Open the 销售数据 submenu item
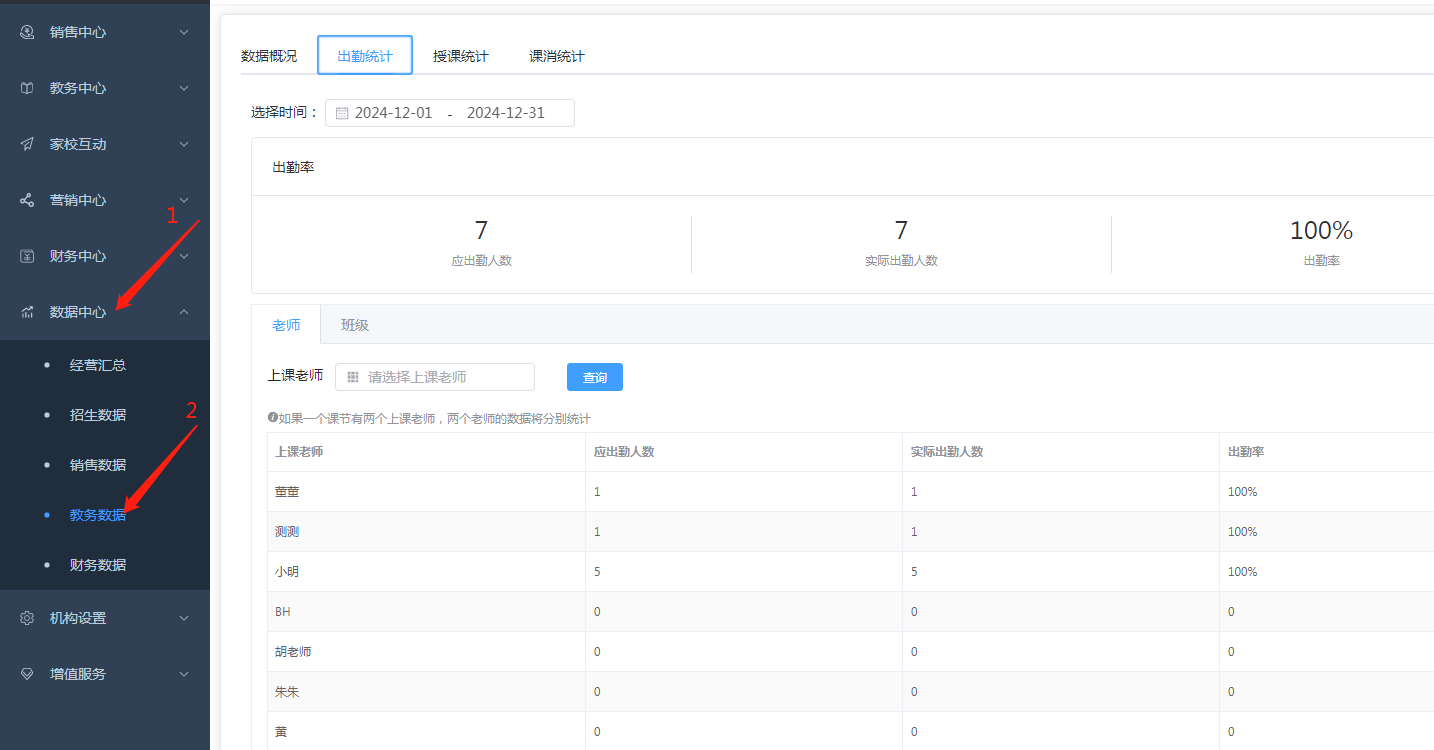The image size is (1434, 750). [x=98, y=465]
